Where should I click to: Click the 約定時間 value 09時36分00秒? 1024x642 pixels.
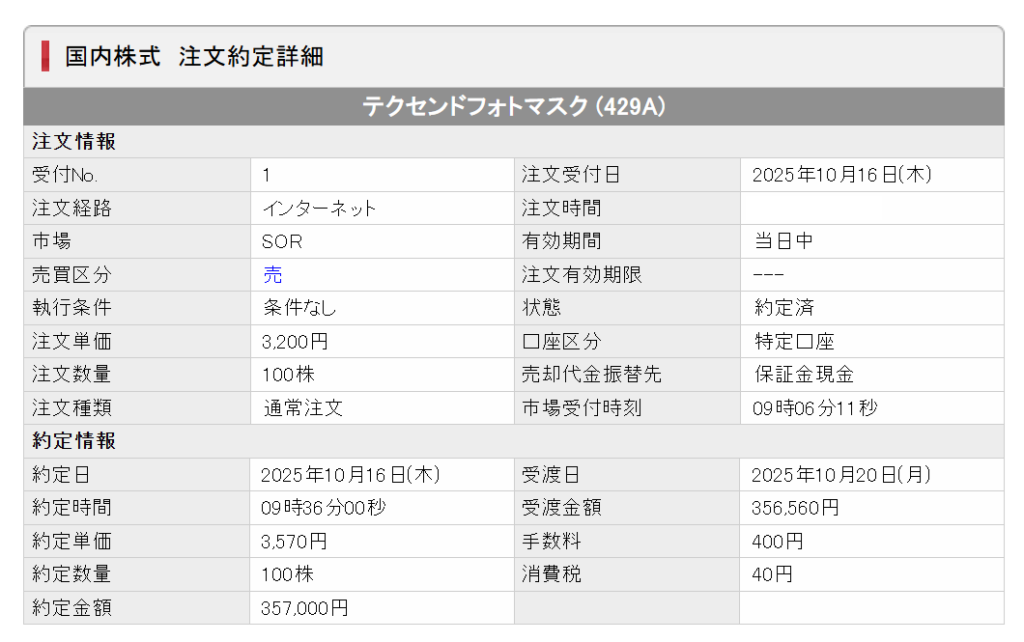(x=323, y=508)
